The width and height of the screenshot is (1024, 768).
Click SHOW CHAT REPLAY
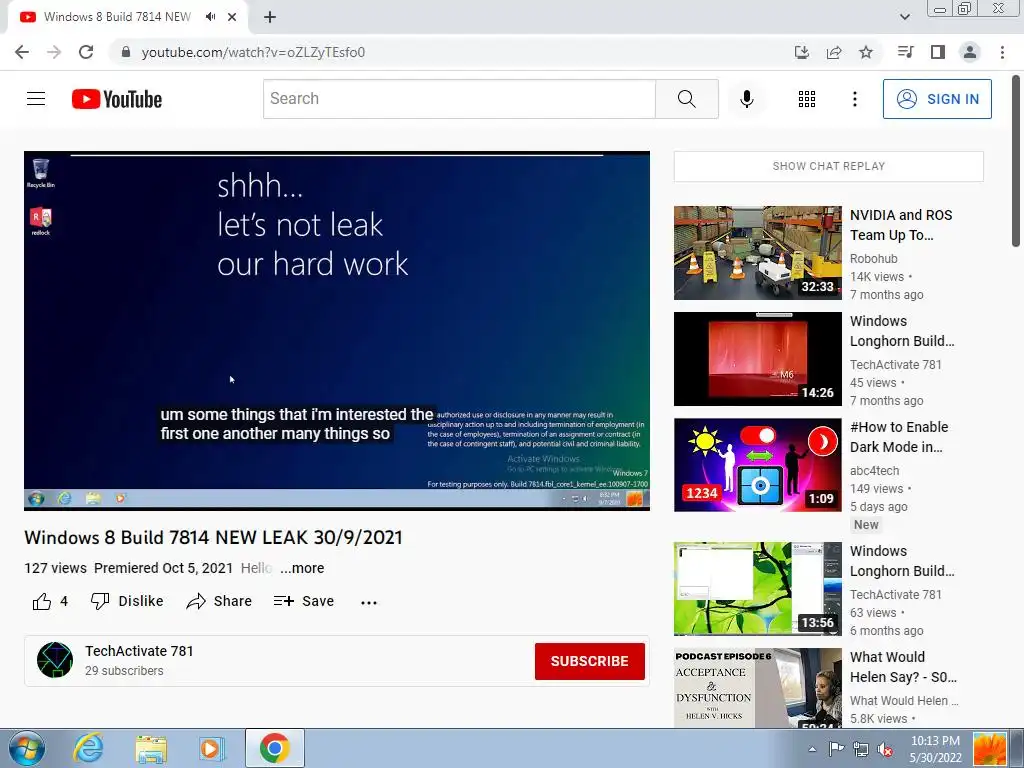tap(829, 166)
